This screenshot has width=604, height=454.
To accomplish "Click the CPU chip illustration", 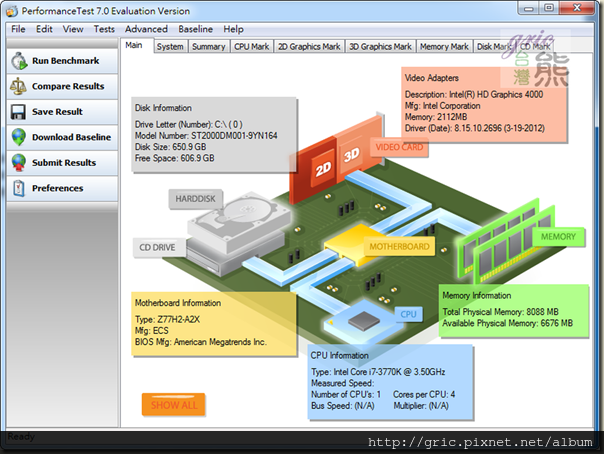I will [364, 321].
